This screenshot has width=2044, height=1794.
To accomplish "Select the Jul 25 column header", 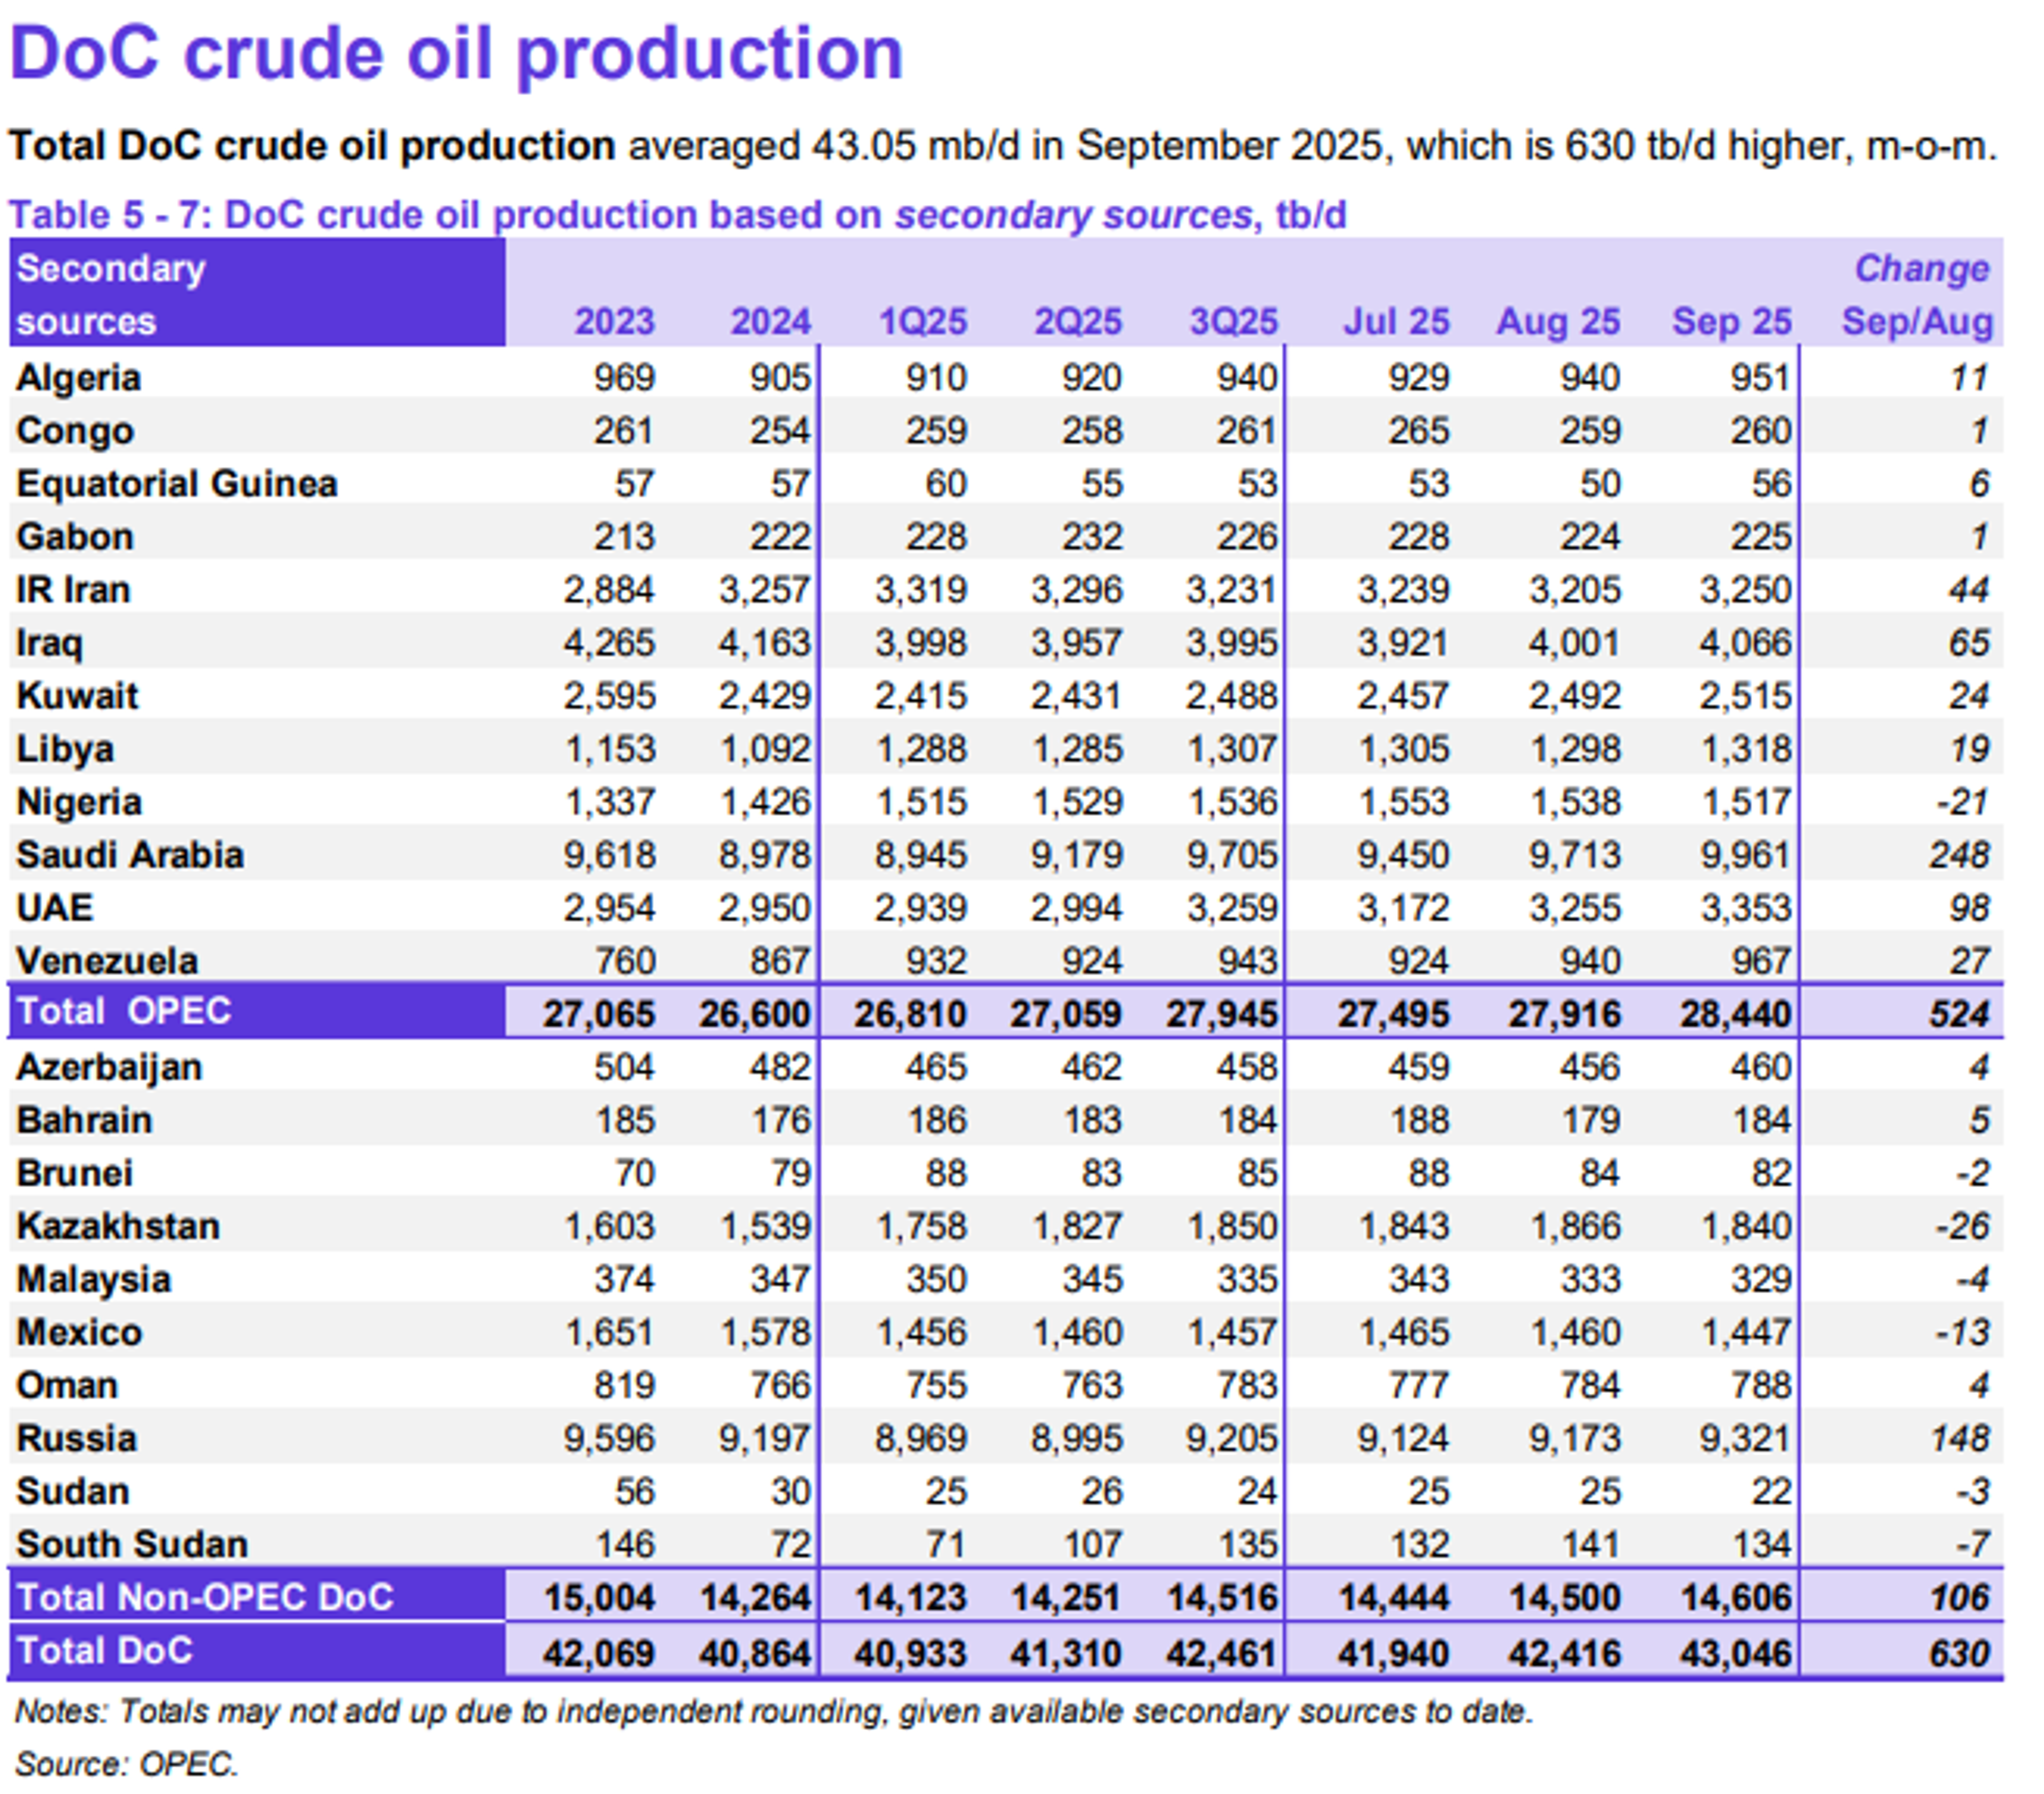I will pyautogui.click(x=1396, y=321).
